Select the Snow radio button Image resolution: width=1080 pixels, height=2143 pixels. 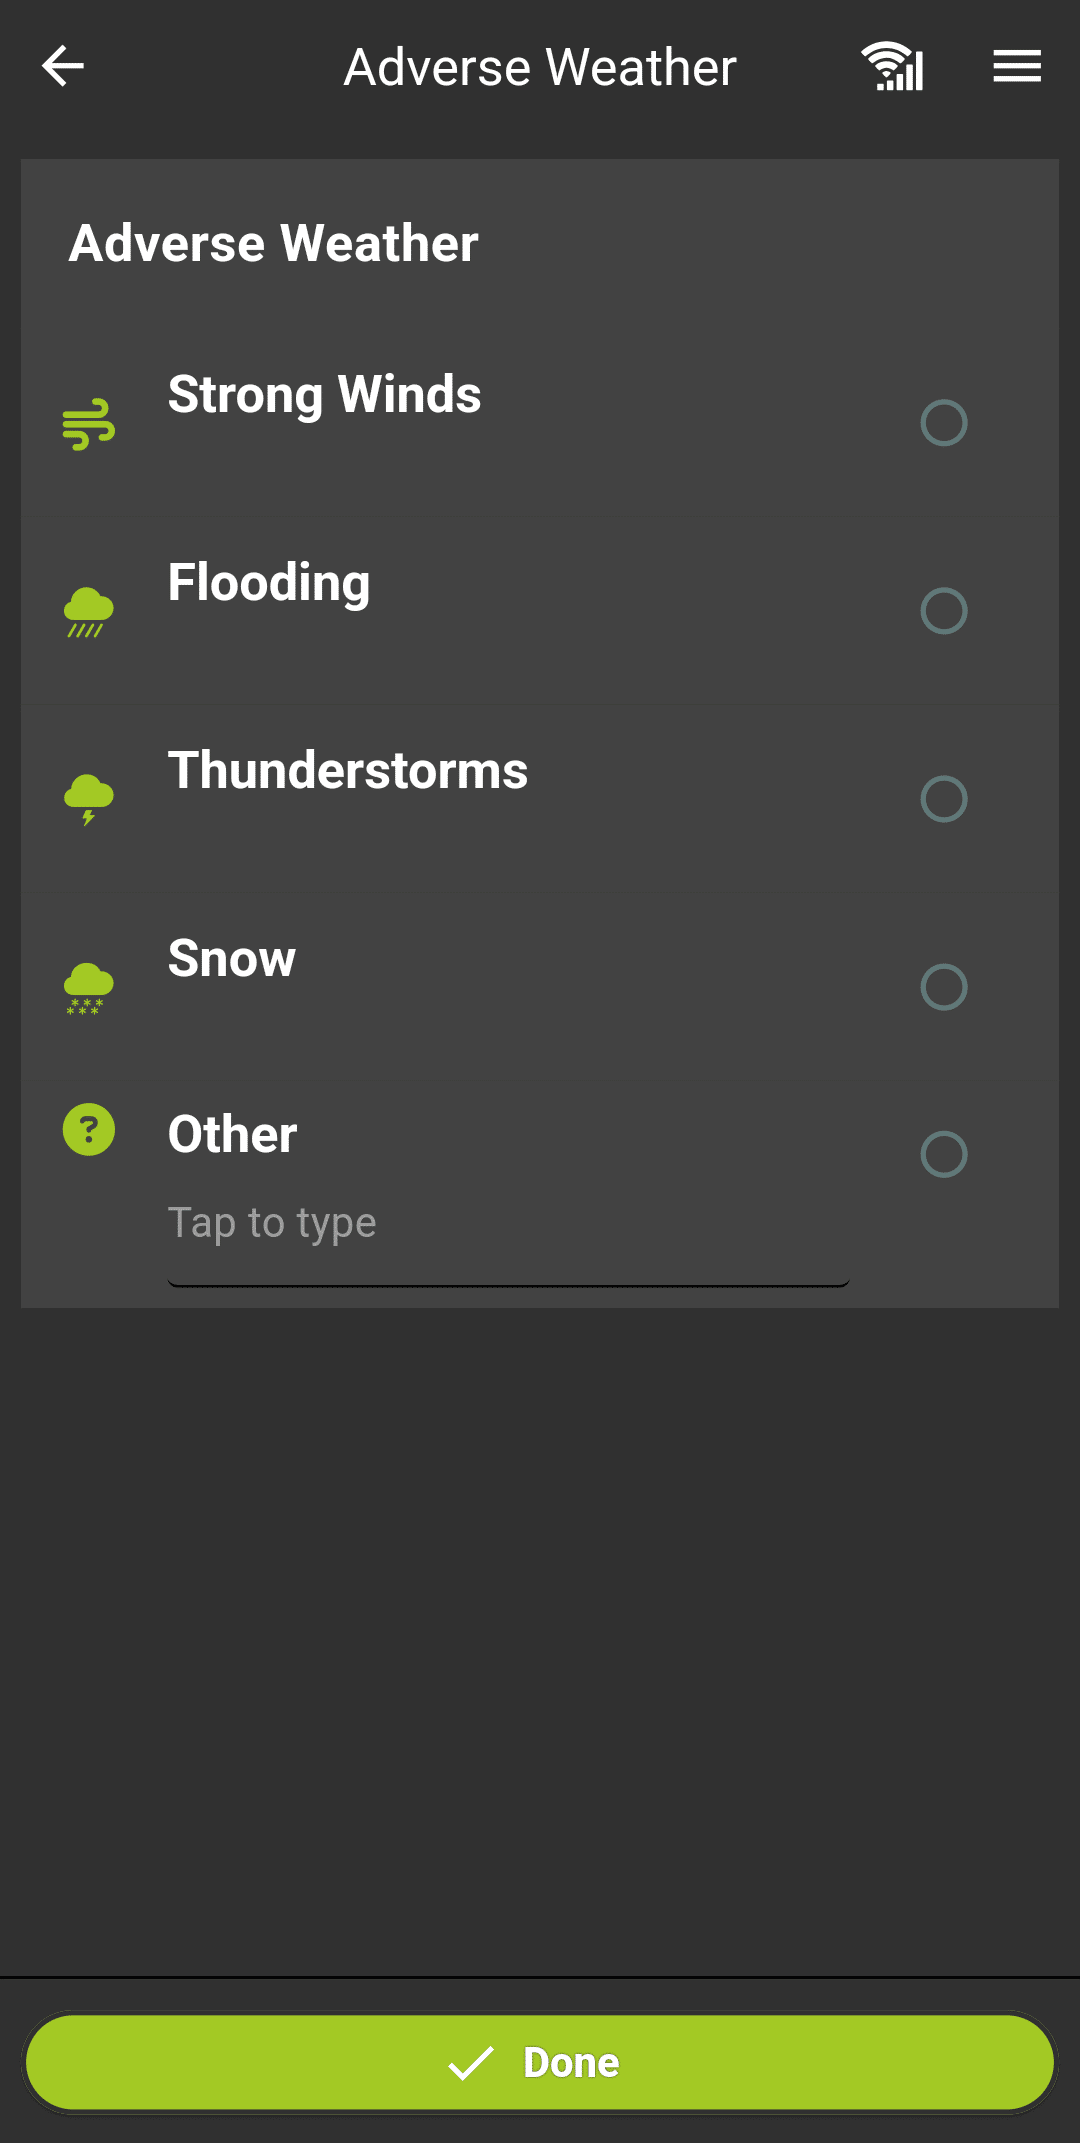[943, 987]
